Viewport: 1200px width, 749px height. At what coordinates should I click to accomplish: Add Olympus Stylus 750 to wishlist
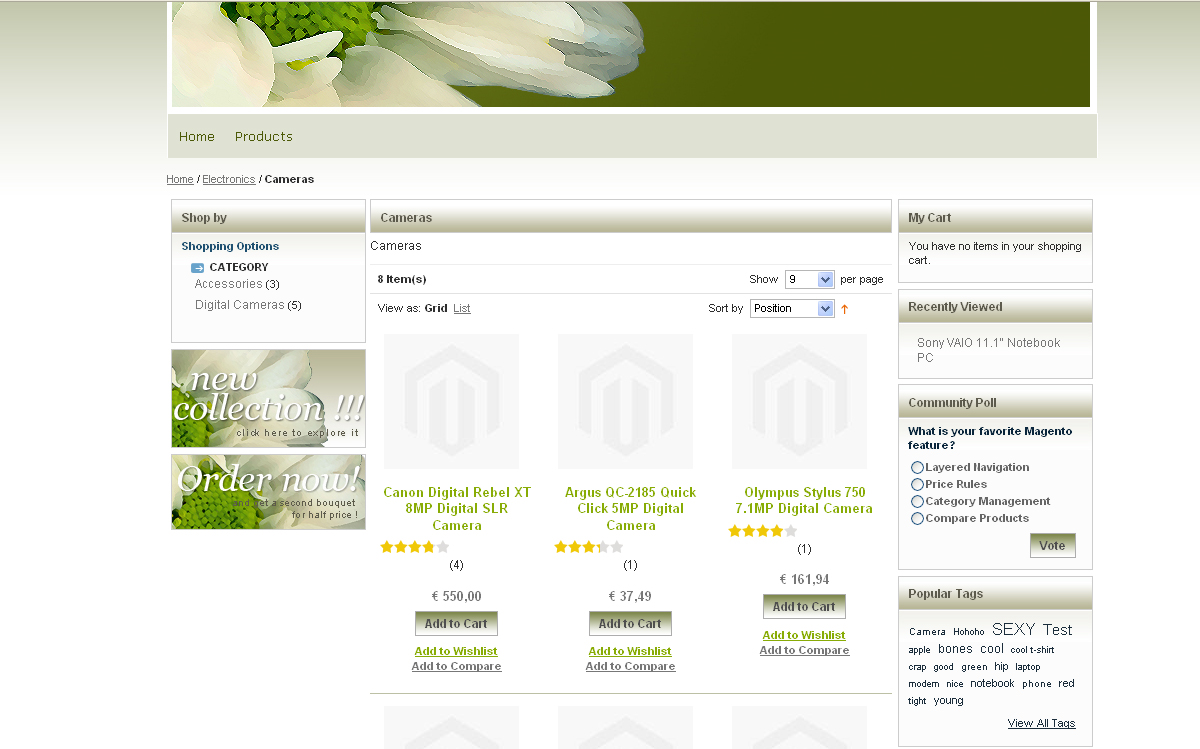[x=804, y=636]
